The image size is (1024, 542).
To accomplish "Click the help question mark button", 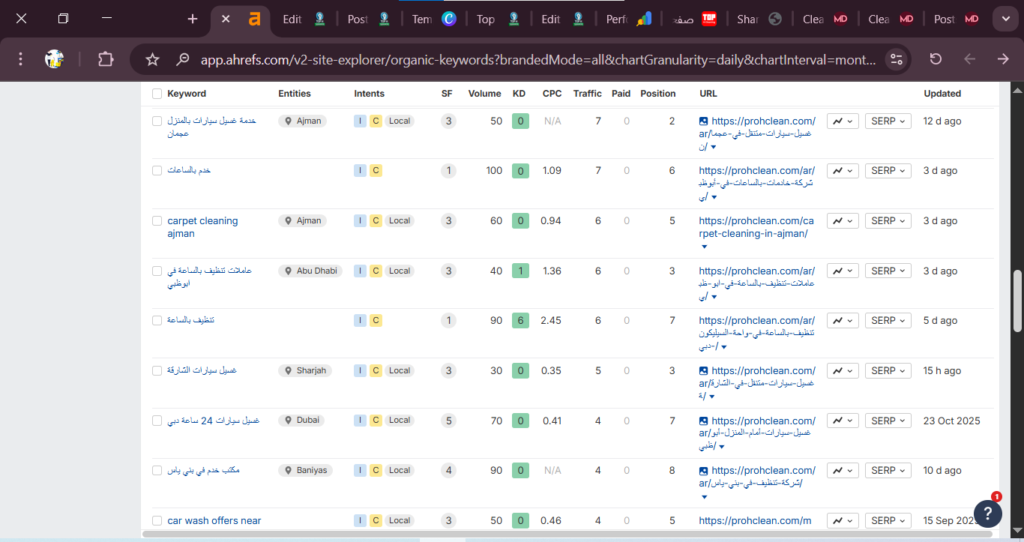I will click(x=987, y=513).
